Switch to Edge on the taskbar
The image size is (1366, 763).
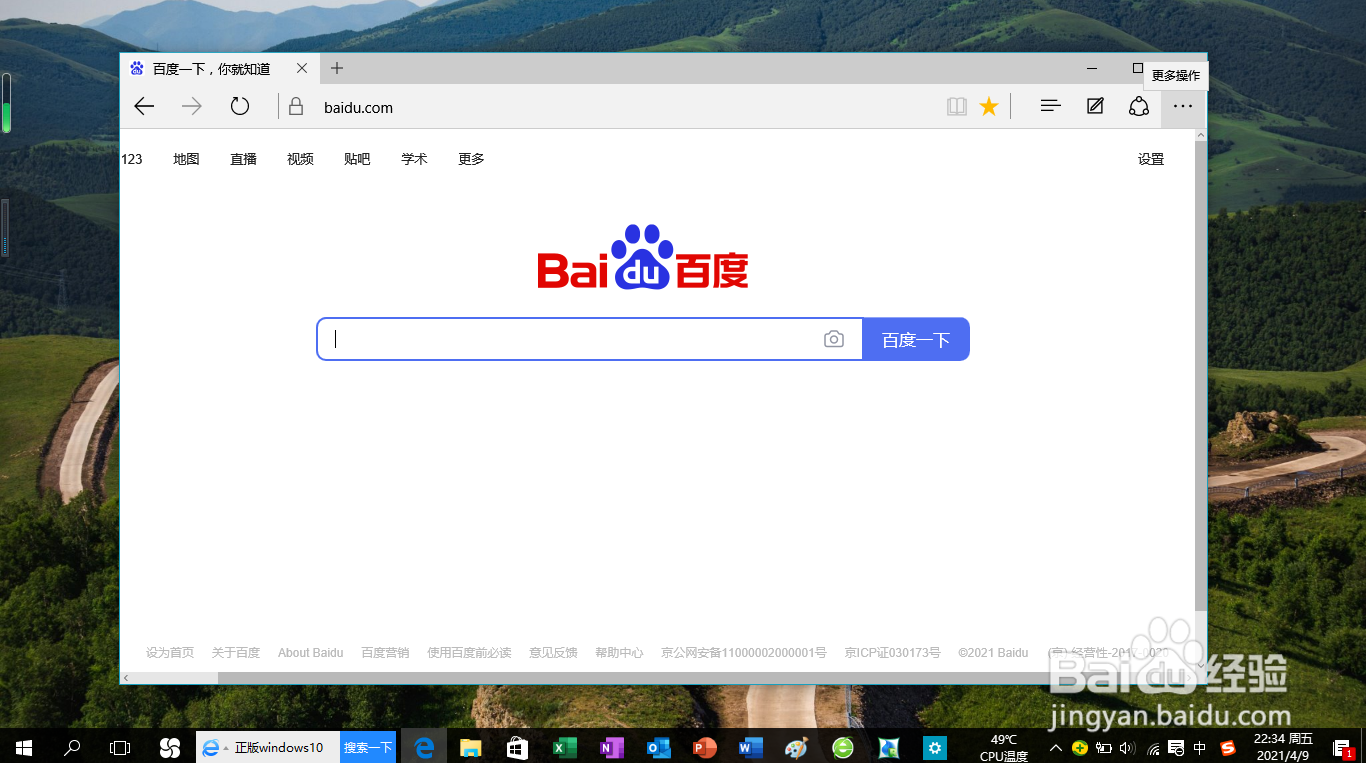pos(424,747)
